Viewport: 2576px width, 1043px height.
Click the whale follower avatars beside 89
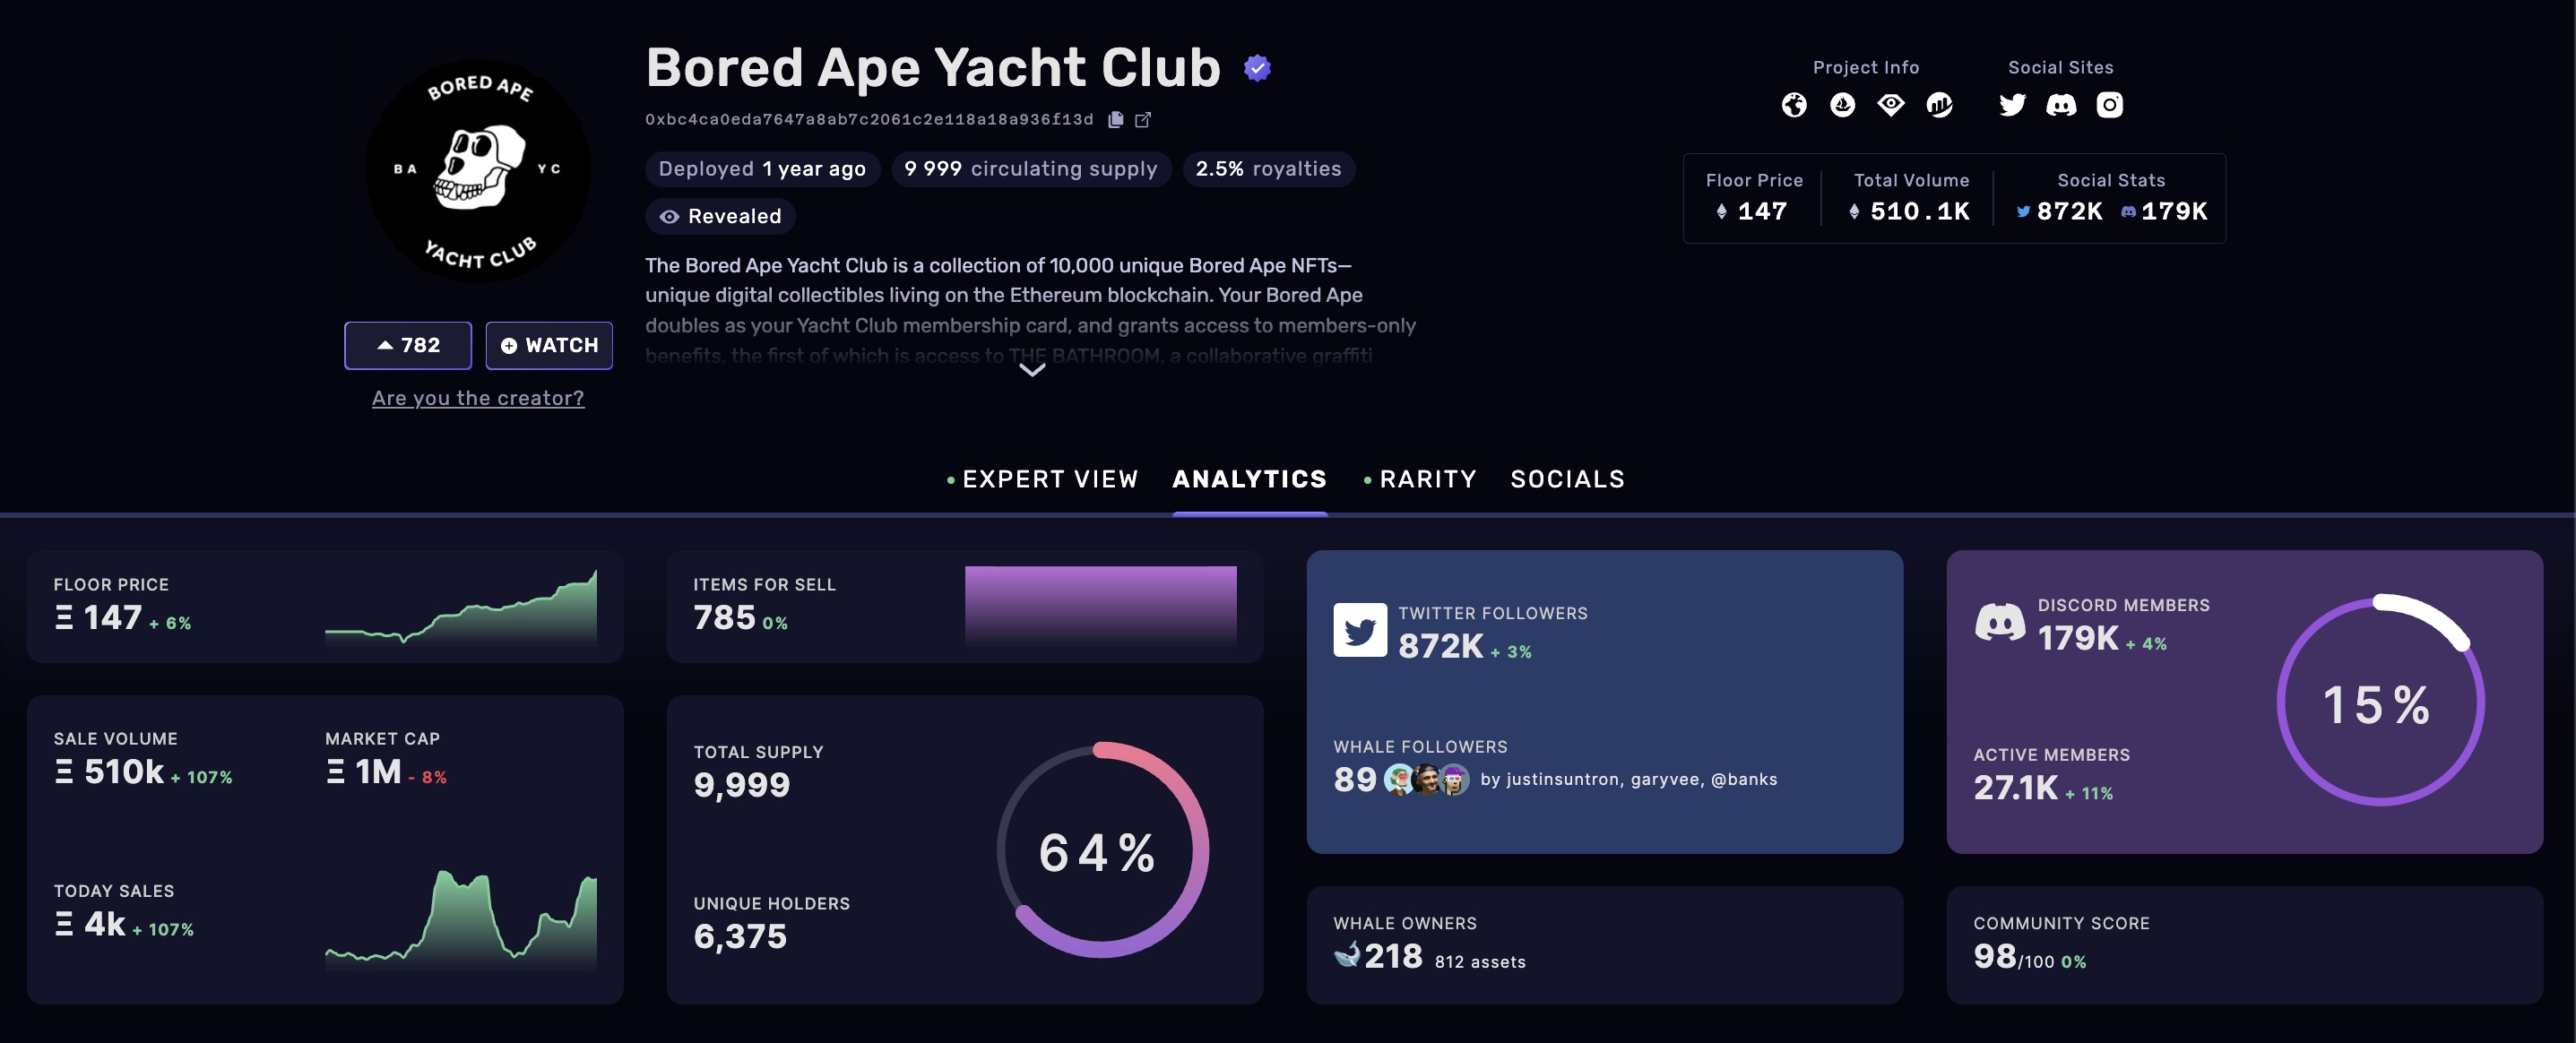pyautogui.click(x=1427, y=779)
